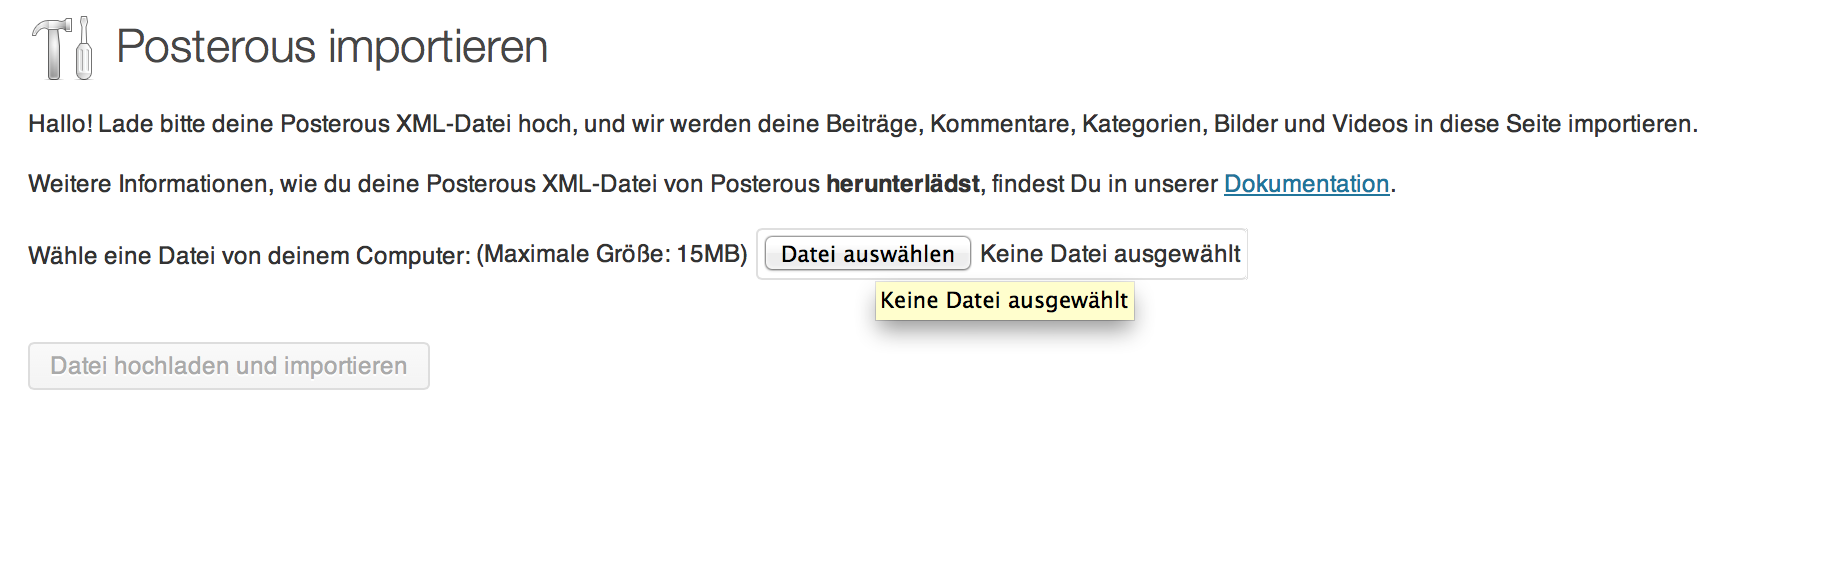
Task: Click "Wähle eine Datei von deinem Computer" label
Action: pos(249,255)
